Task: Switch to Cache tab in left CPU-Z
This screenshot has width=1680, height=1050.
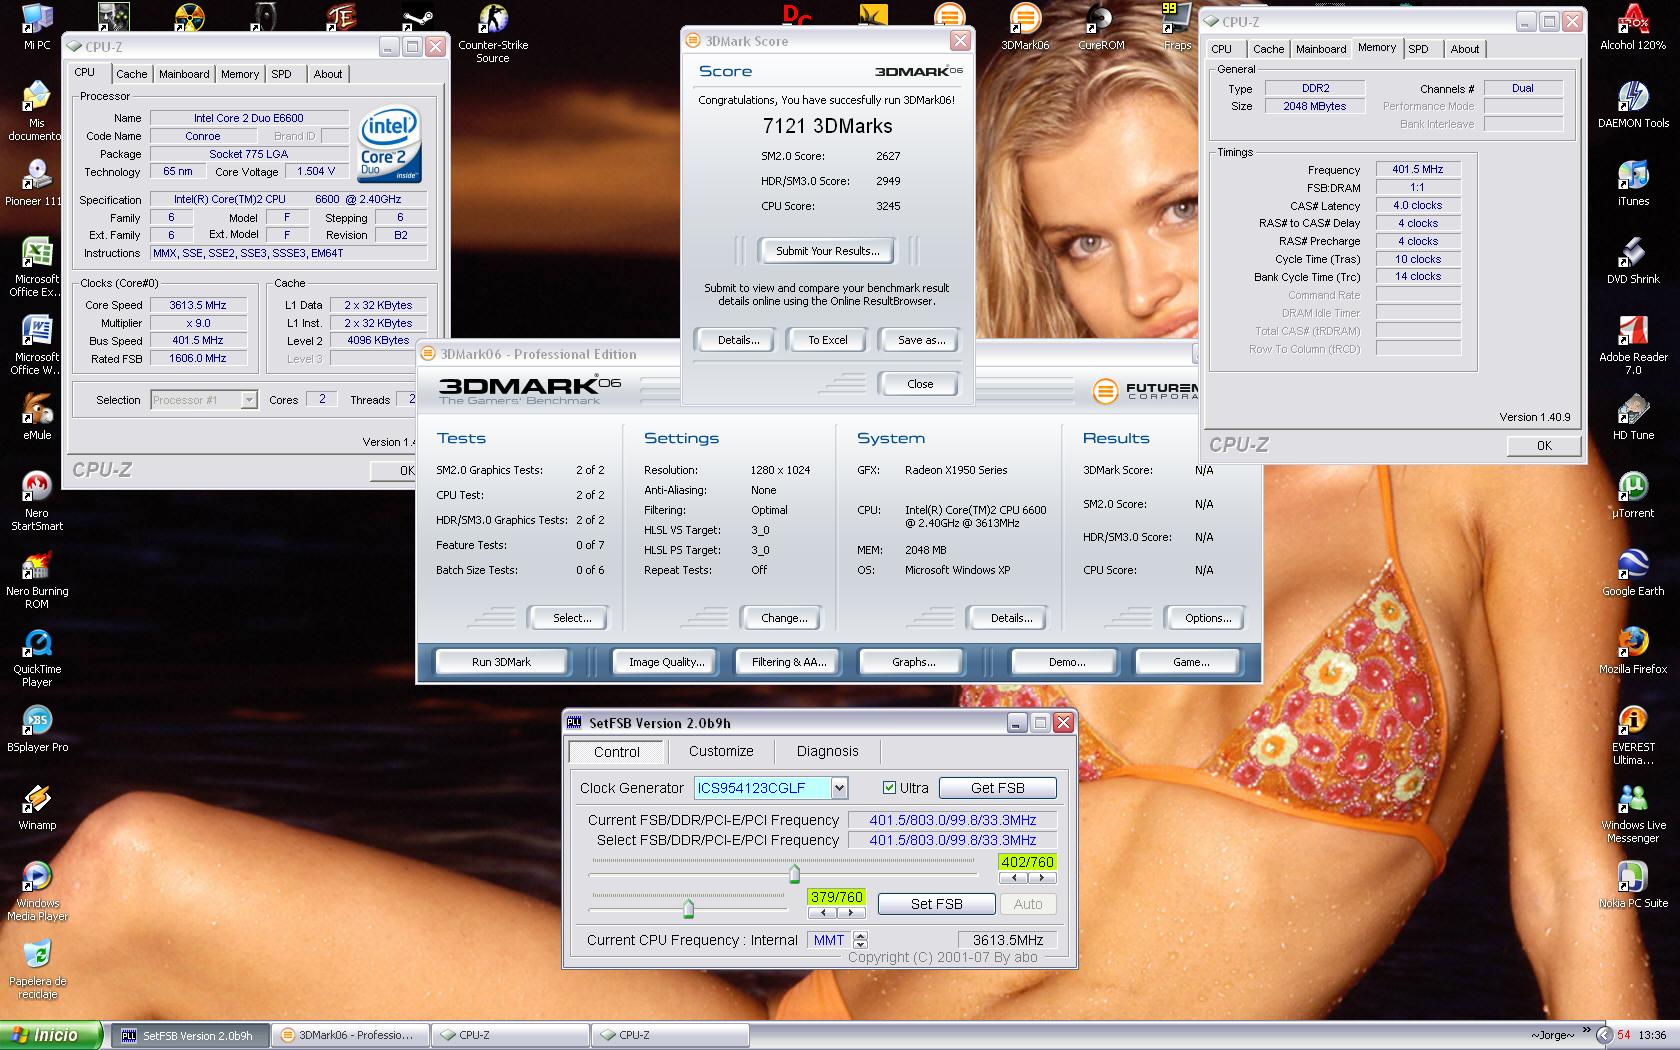Action: (131, 74)
